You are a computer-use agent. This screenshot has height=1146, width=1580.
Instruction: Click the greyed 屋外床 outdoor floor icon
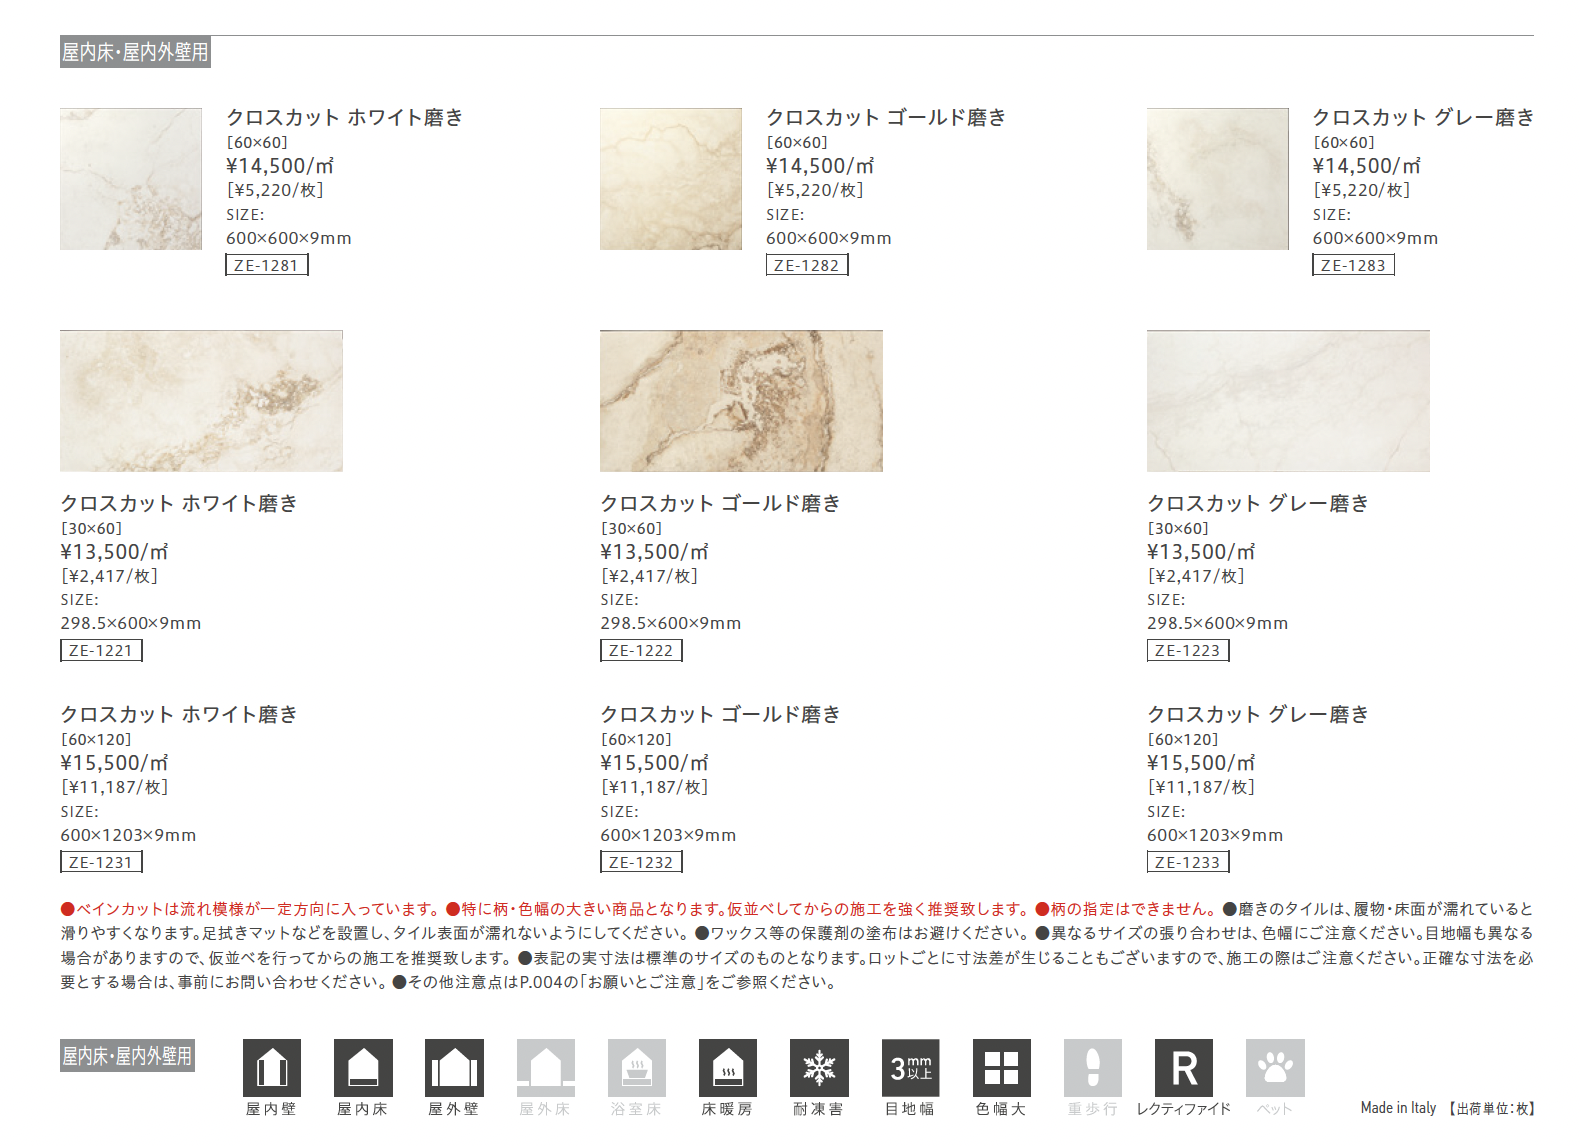tap(545, 1068)
